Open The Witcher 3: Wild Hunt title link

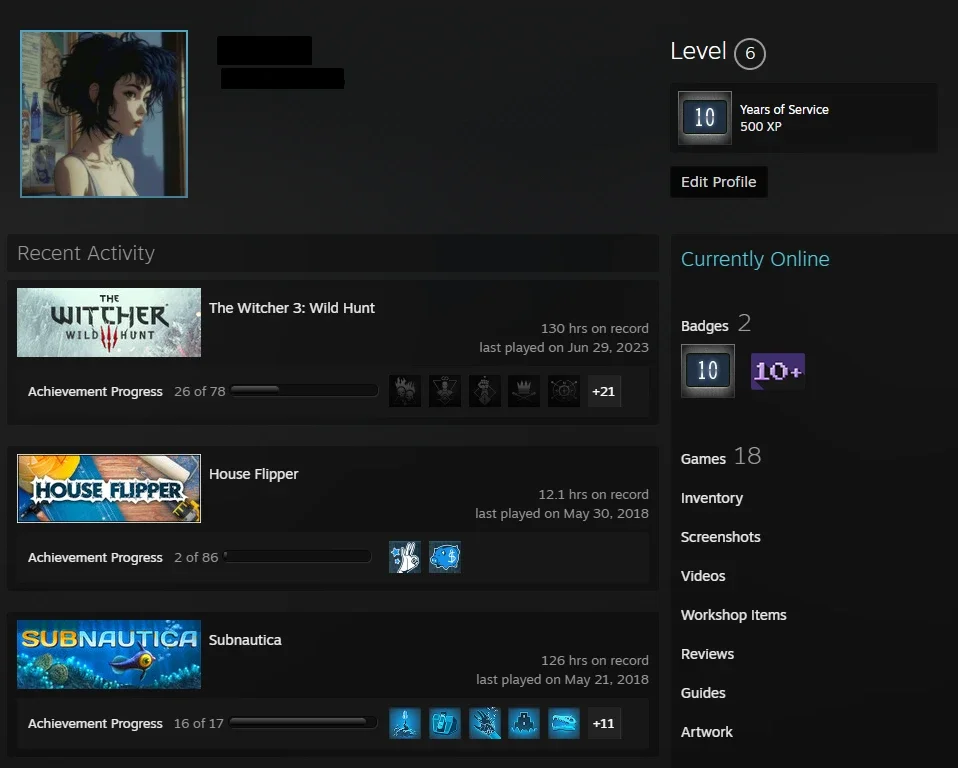click(x=291, y=308)
